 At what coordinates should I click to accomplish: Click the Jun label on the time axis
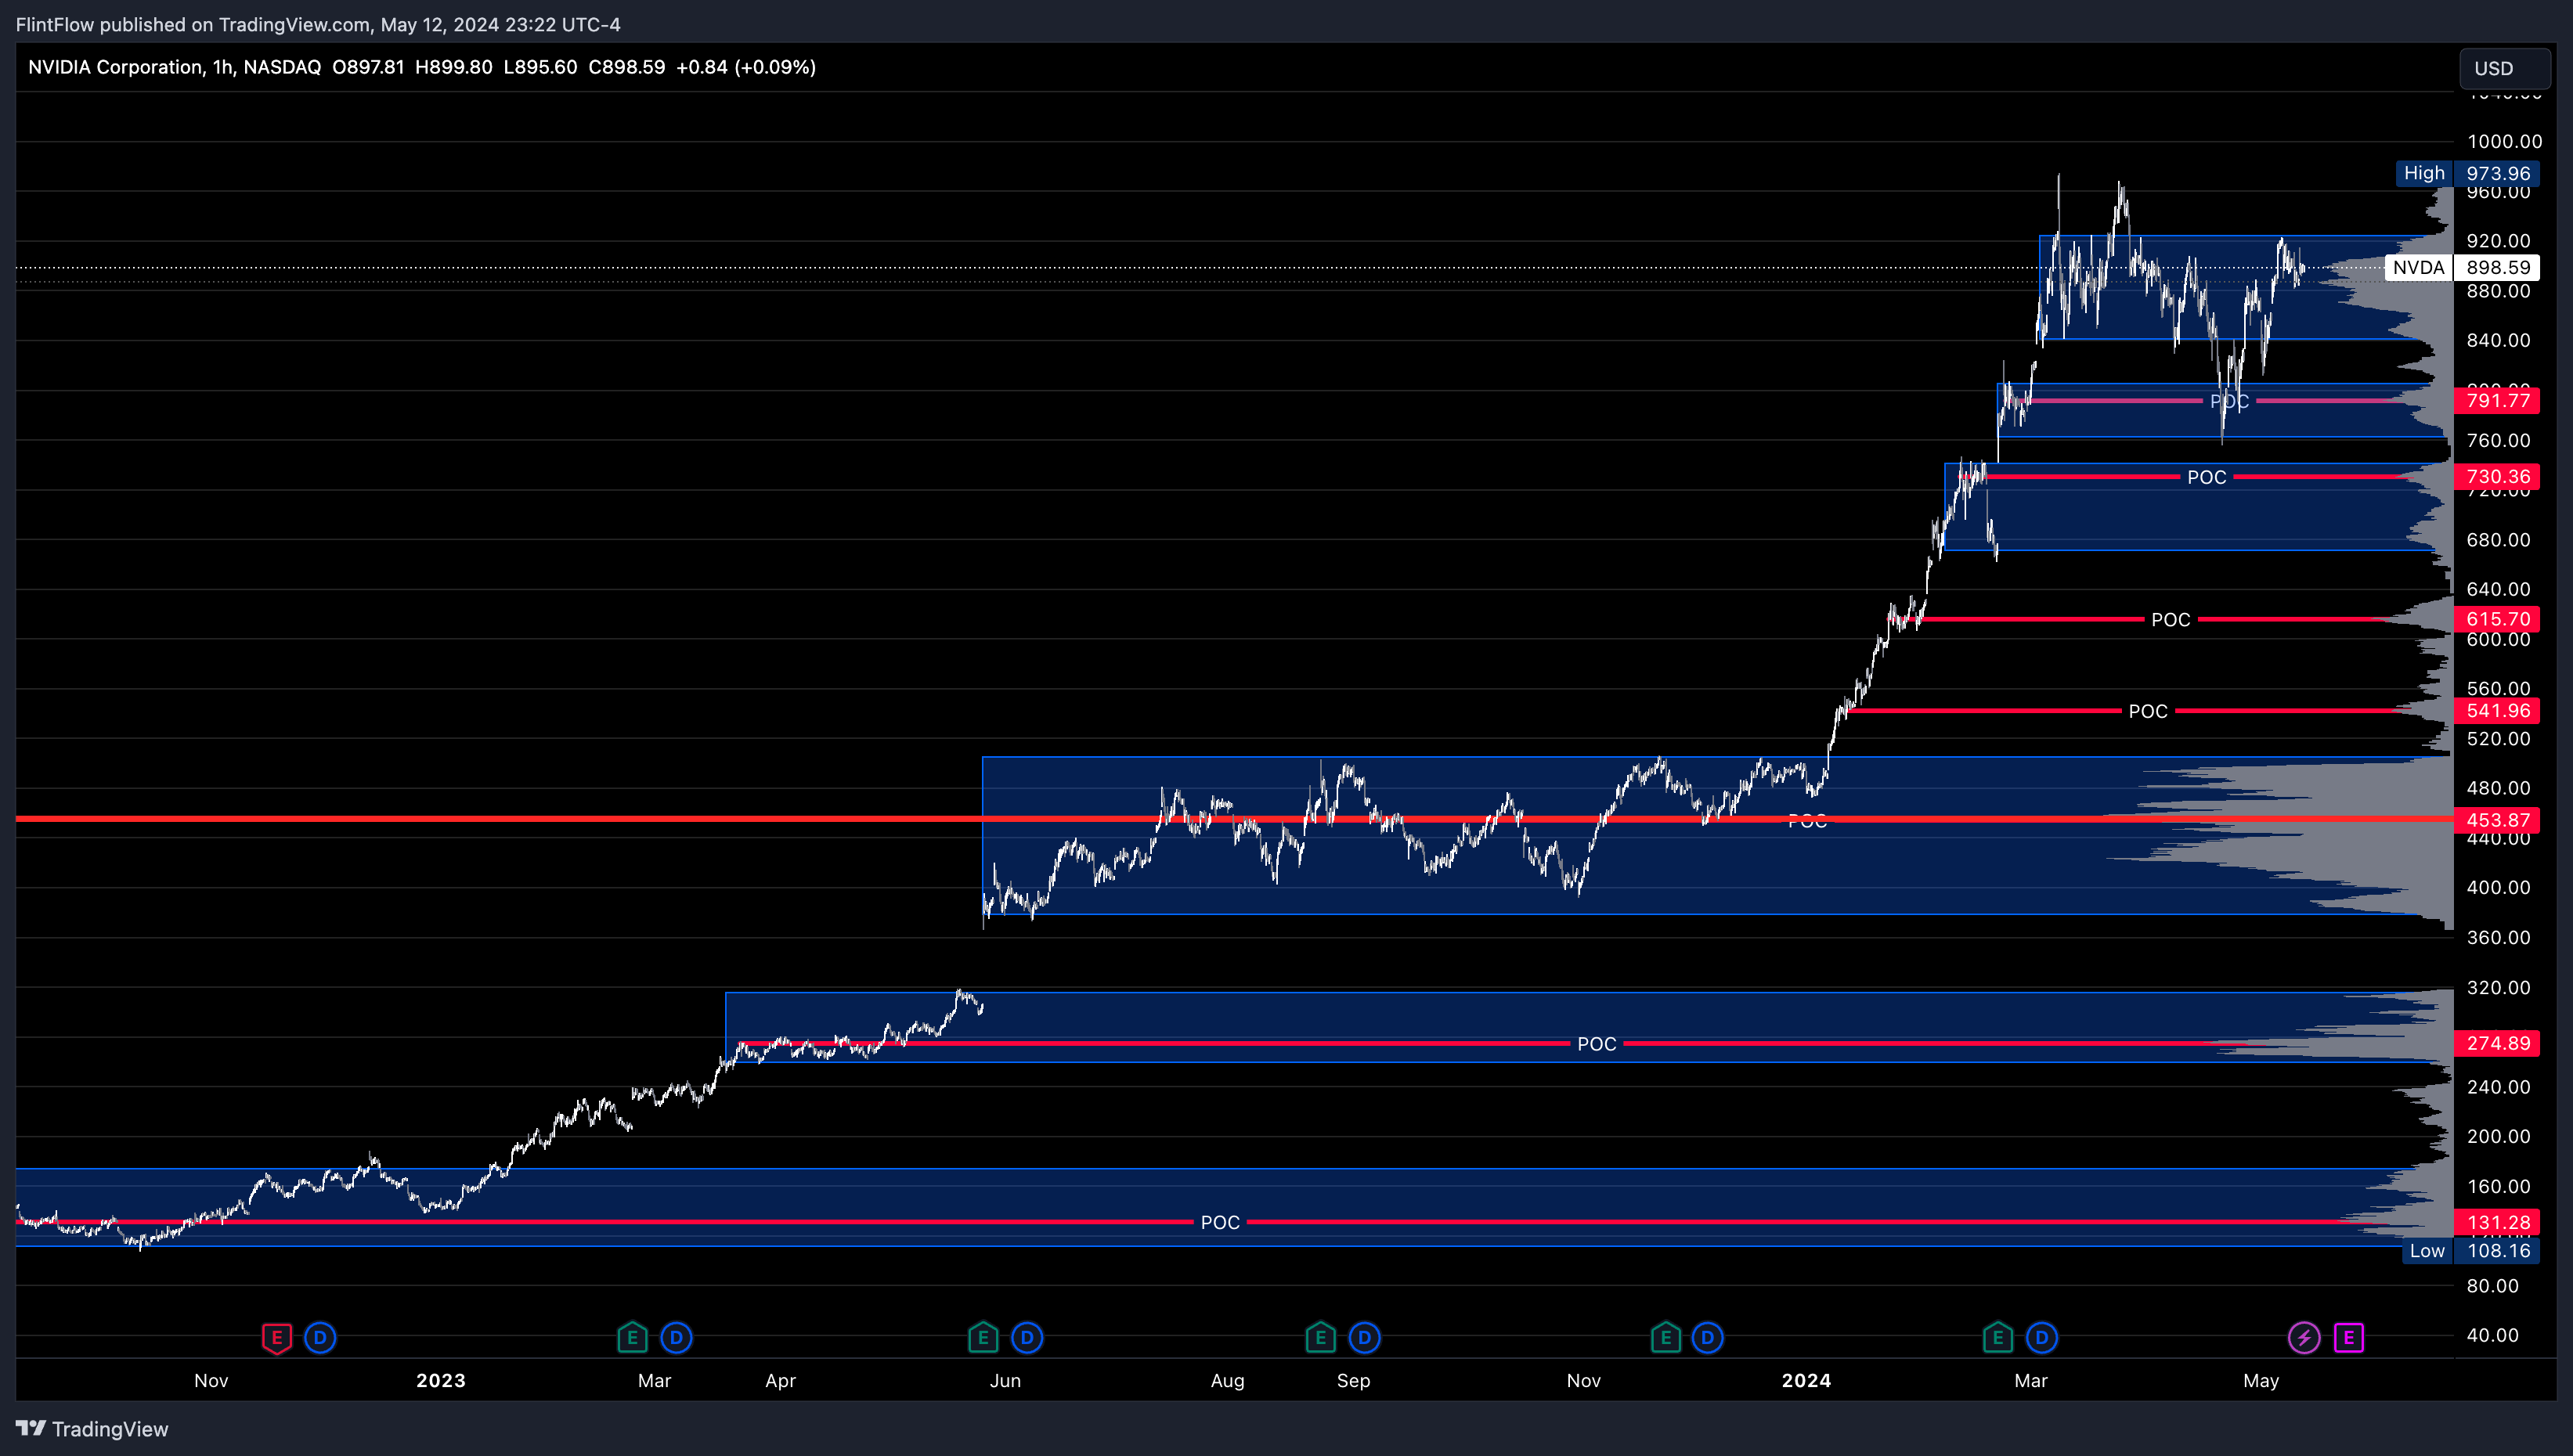point(1005,1380)
